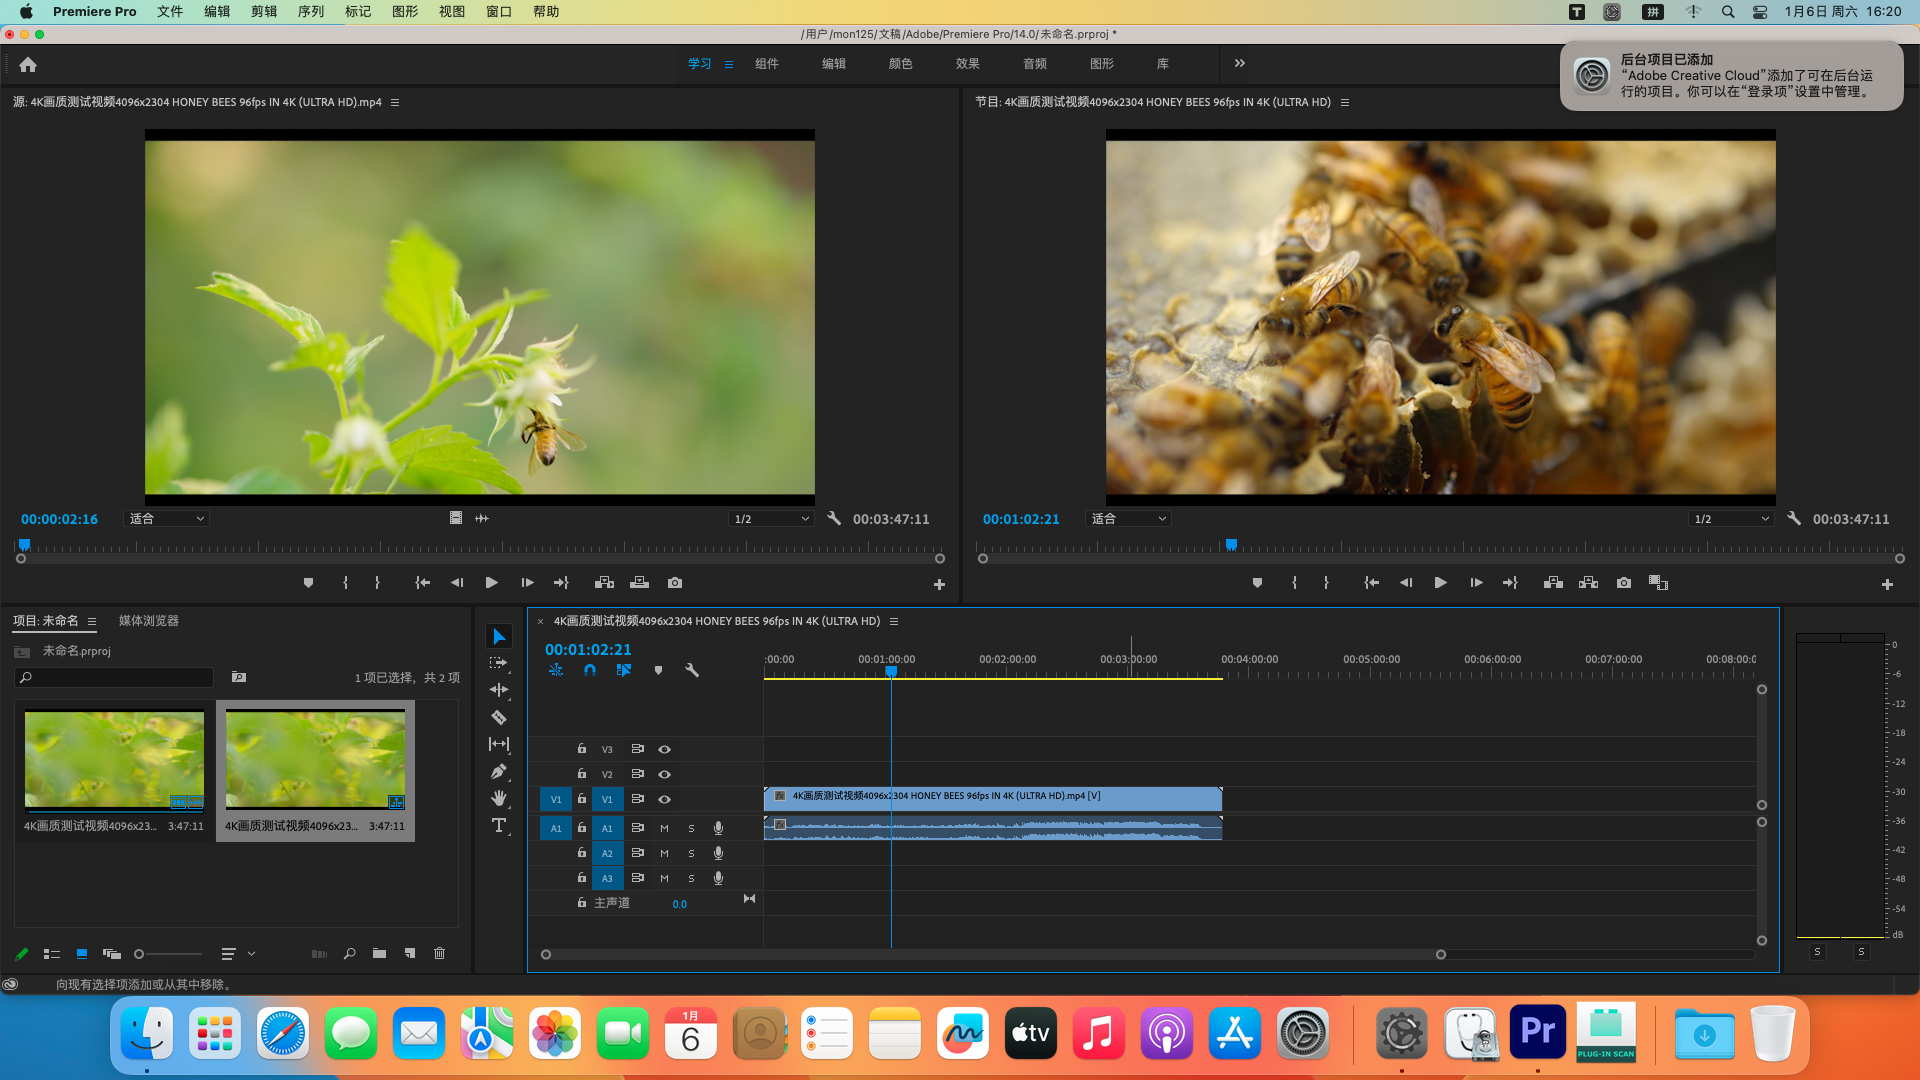This screenshot has width=1920, height=1080.
Task: Select the Ripple Edit tool
Action: 498,690
